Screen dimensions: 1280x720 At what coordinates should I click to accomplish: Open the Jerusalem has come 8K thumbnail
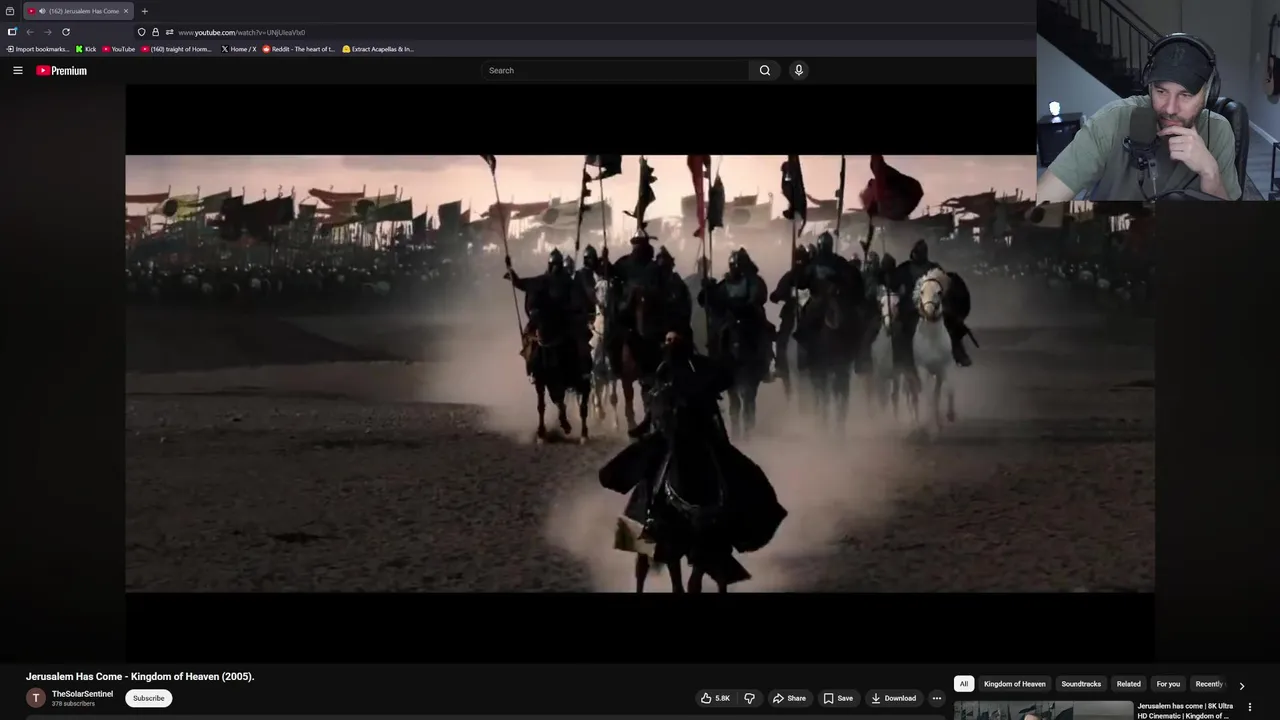[1043, 711]
